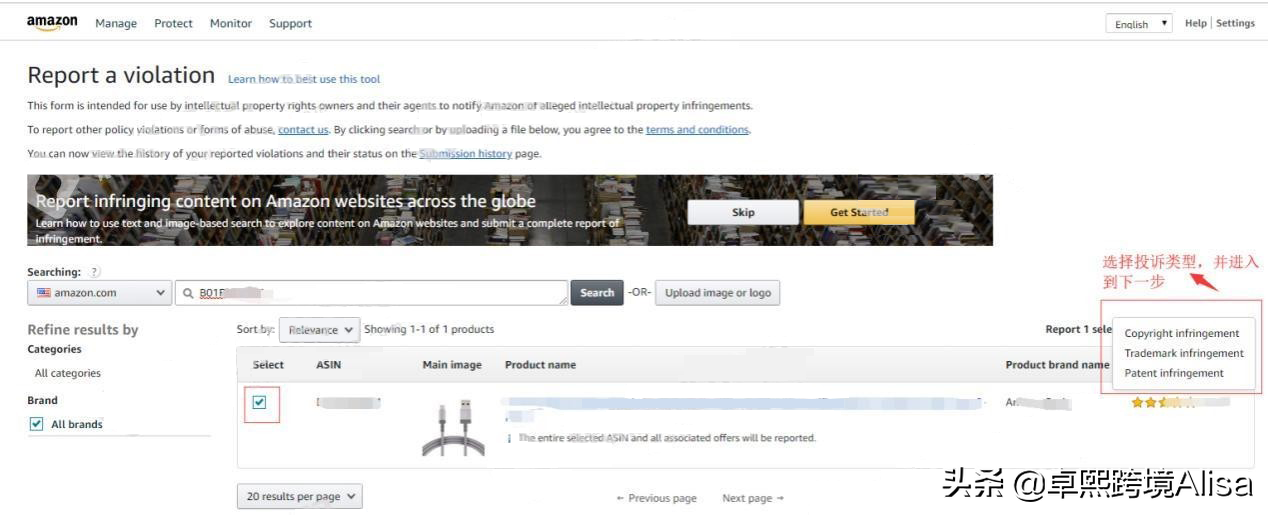Open the Support menu

[x=290, y=23]
